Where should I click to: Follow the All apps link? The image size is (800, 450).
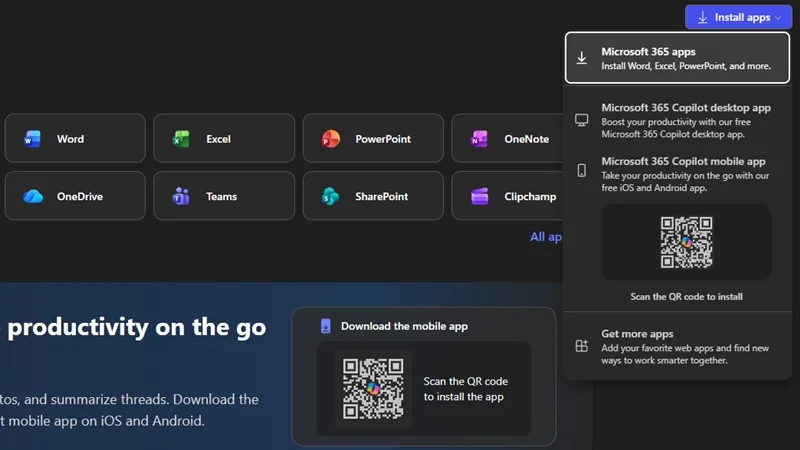[x=546, y=237]
